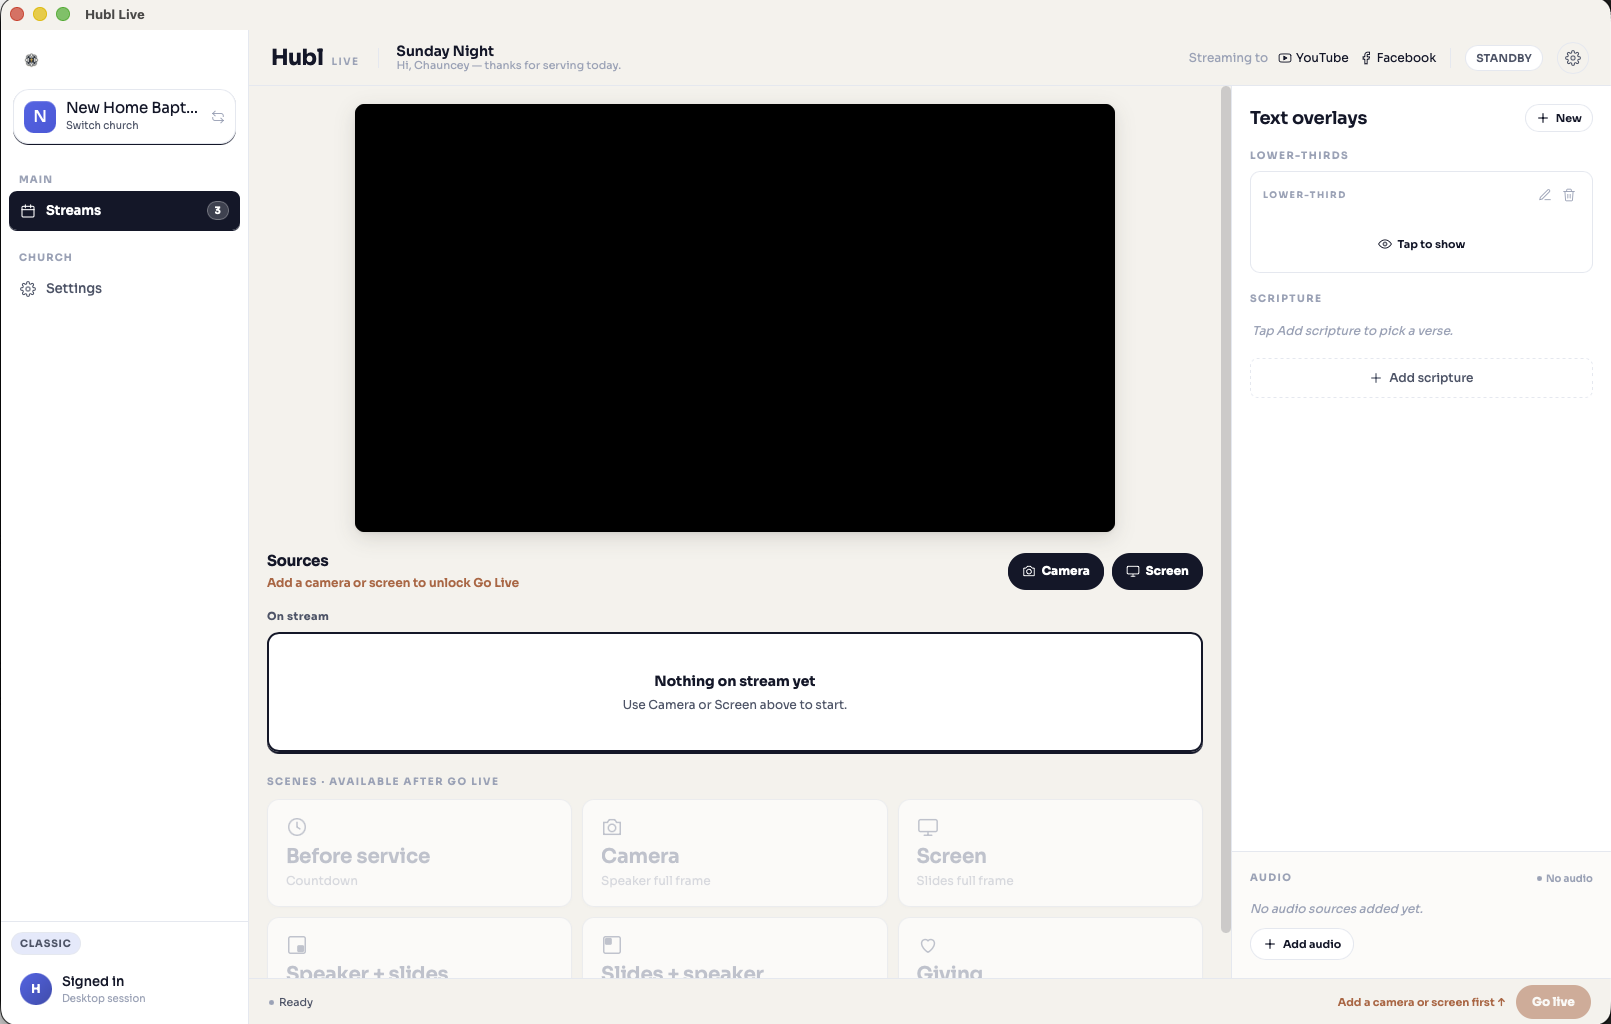Toggle Tap to show for lower-third
This screenshot has height=1024, width=1611.
click(x=1421, y=244)
